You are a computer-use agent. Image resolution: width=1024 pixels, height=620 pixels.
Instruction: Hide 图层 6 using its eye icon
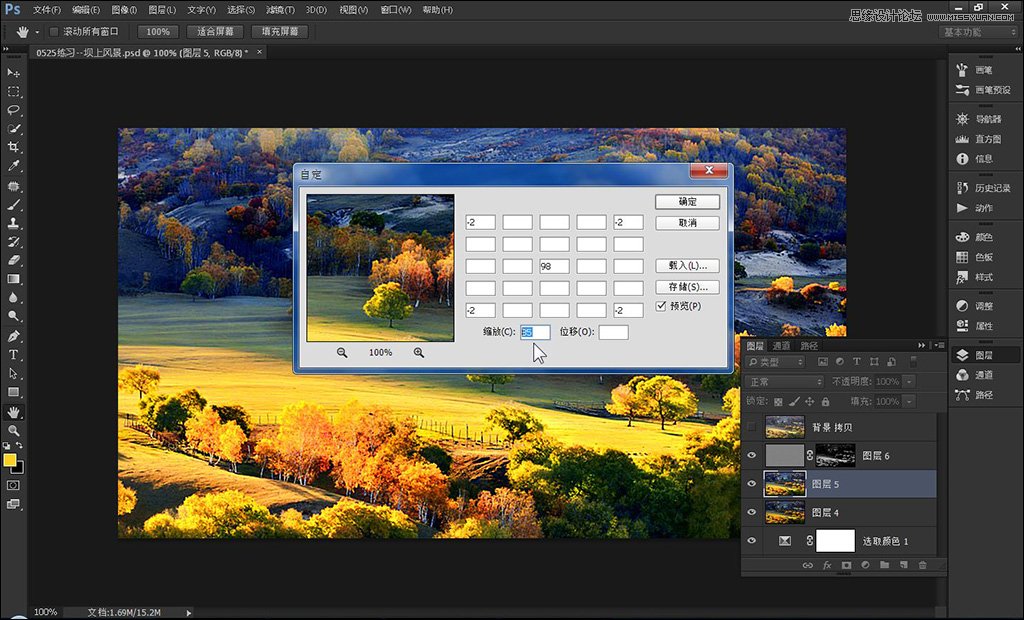point(752,456)
